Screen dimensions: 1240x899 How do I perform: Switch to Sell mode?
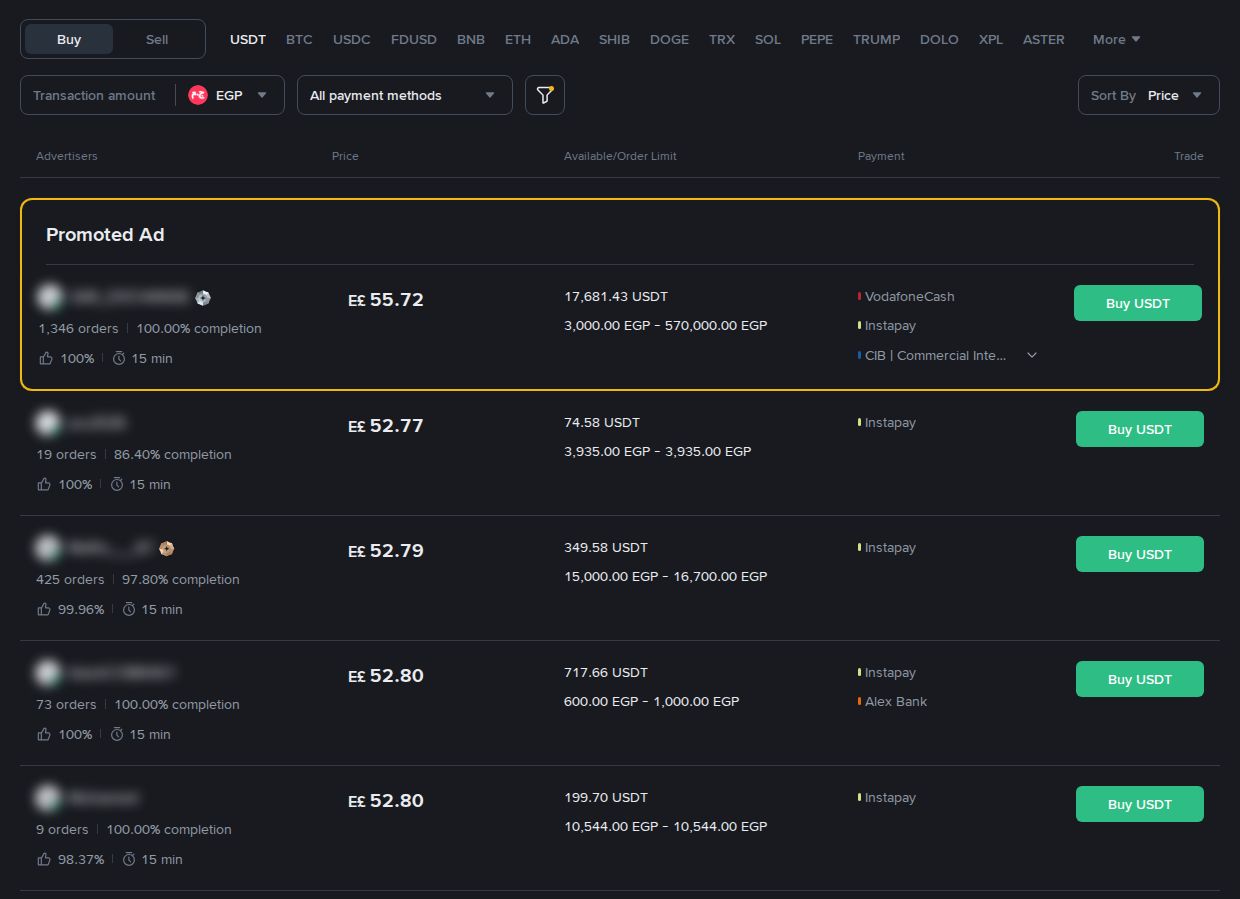coord(157,39)
